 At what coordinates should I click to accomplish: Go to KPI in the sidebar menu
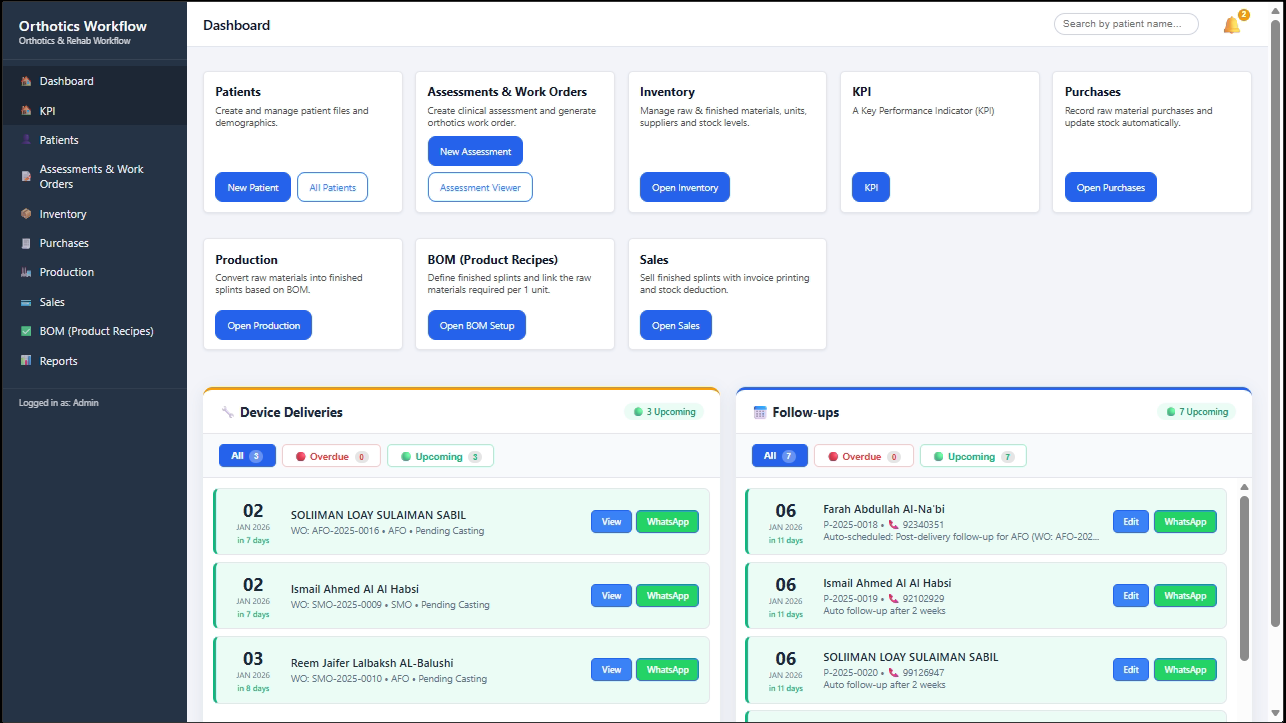47,111
